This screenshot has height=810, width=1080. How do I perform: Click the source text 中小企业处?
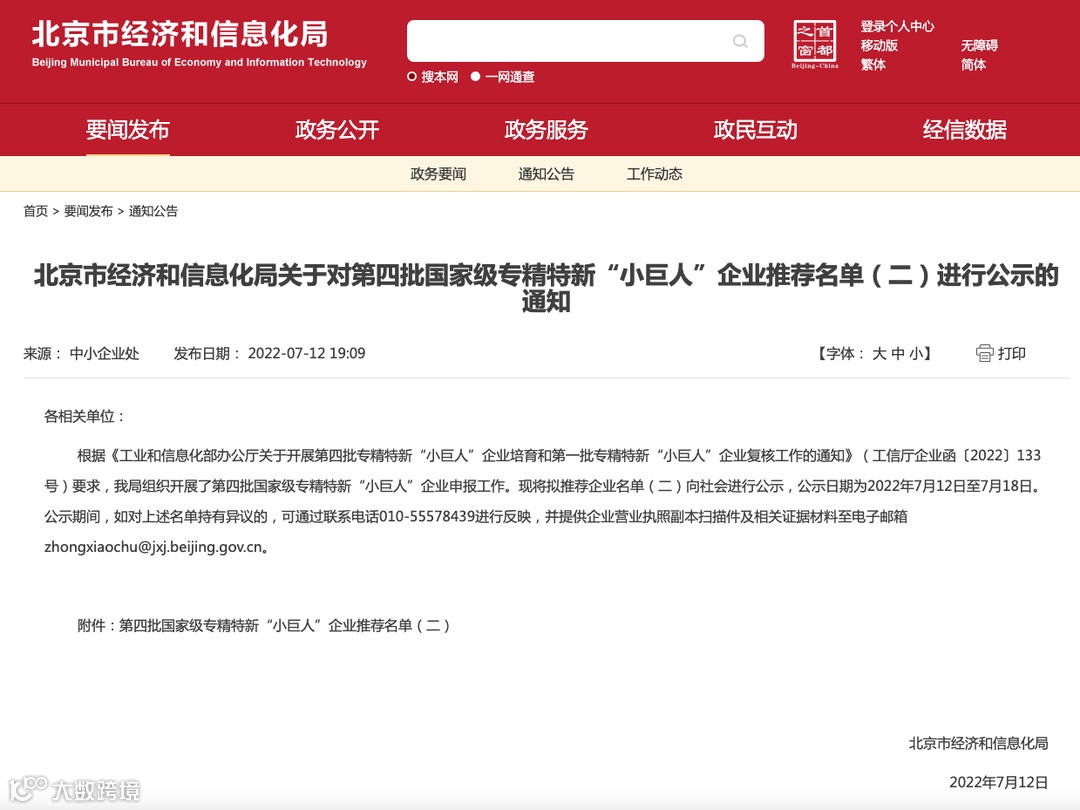pyautogui.click(x=105, y=353)
